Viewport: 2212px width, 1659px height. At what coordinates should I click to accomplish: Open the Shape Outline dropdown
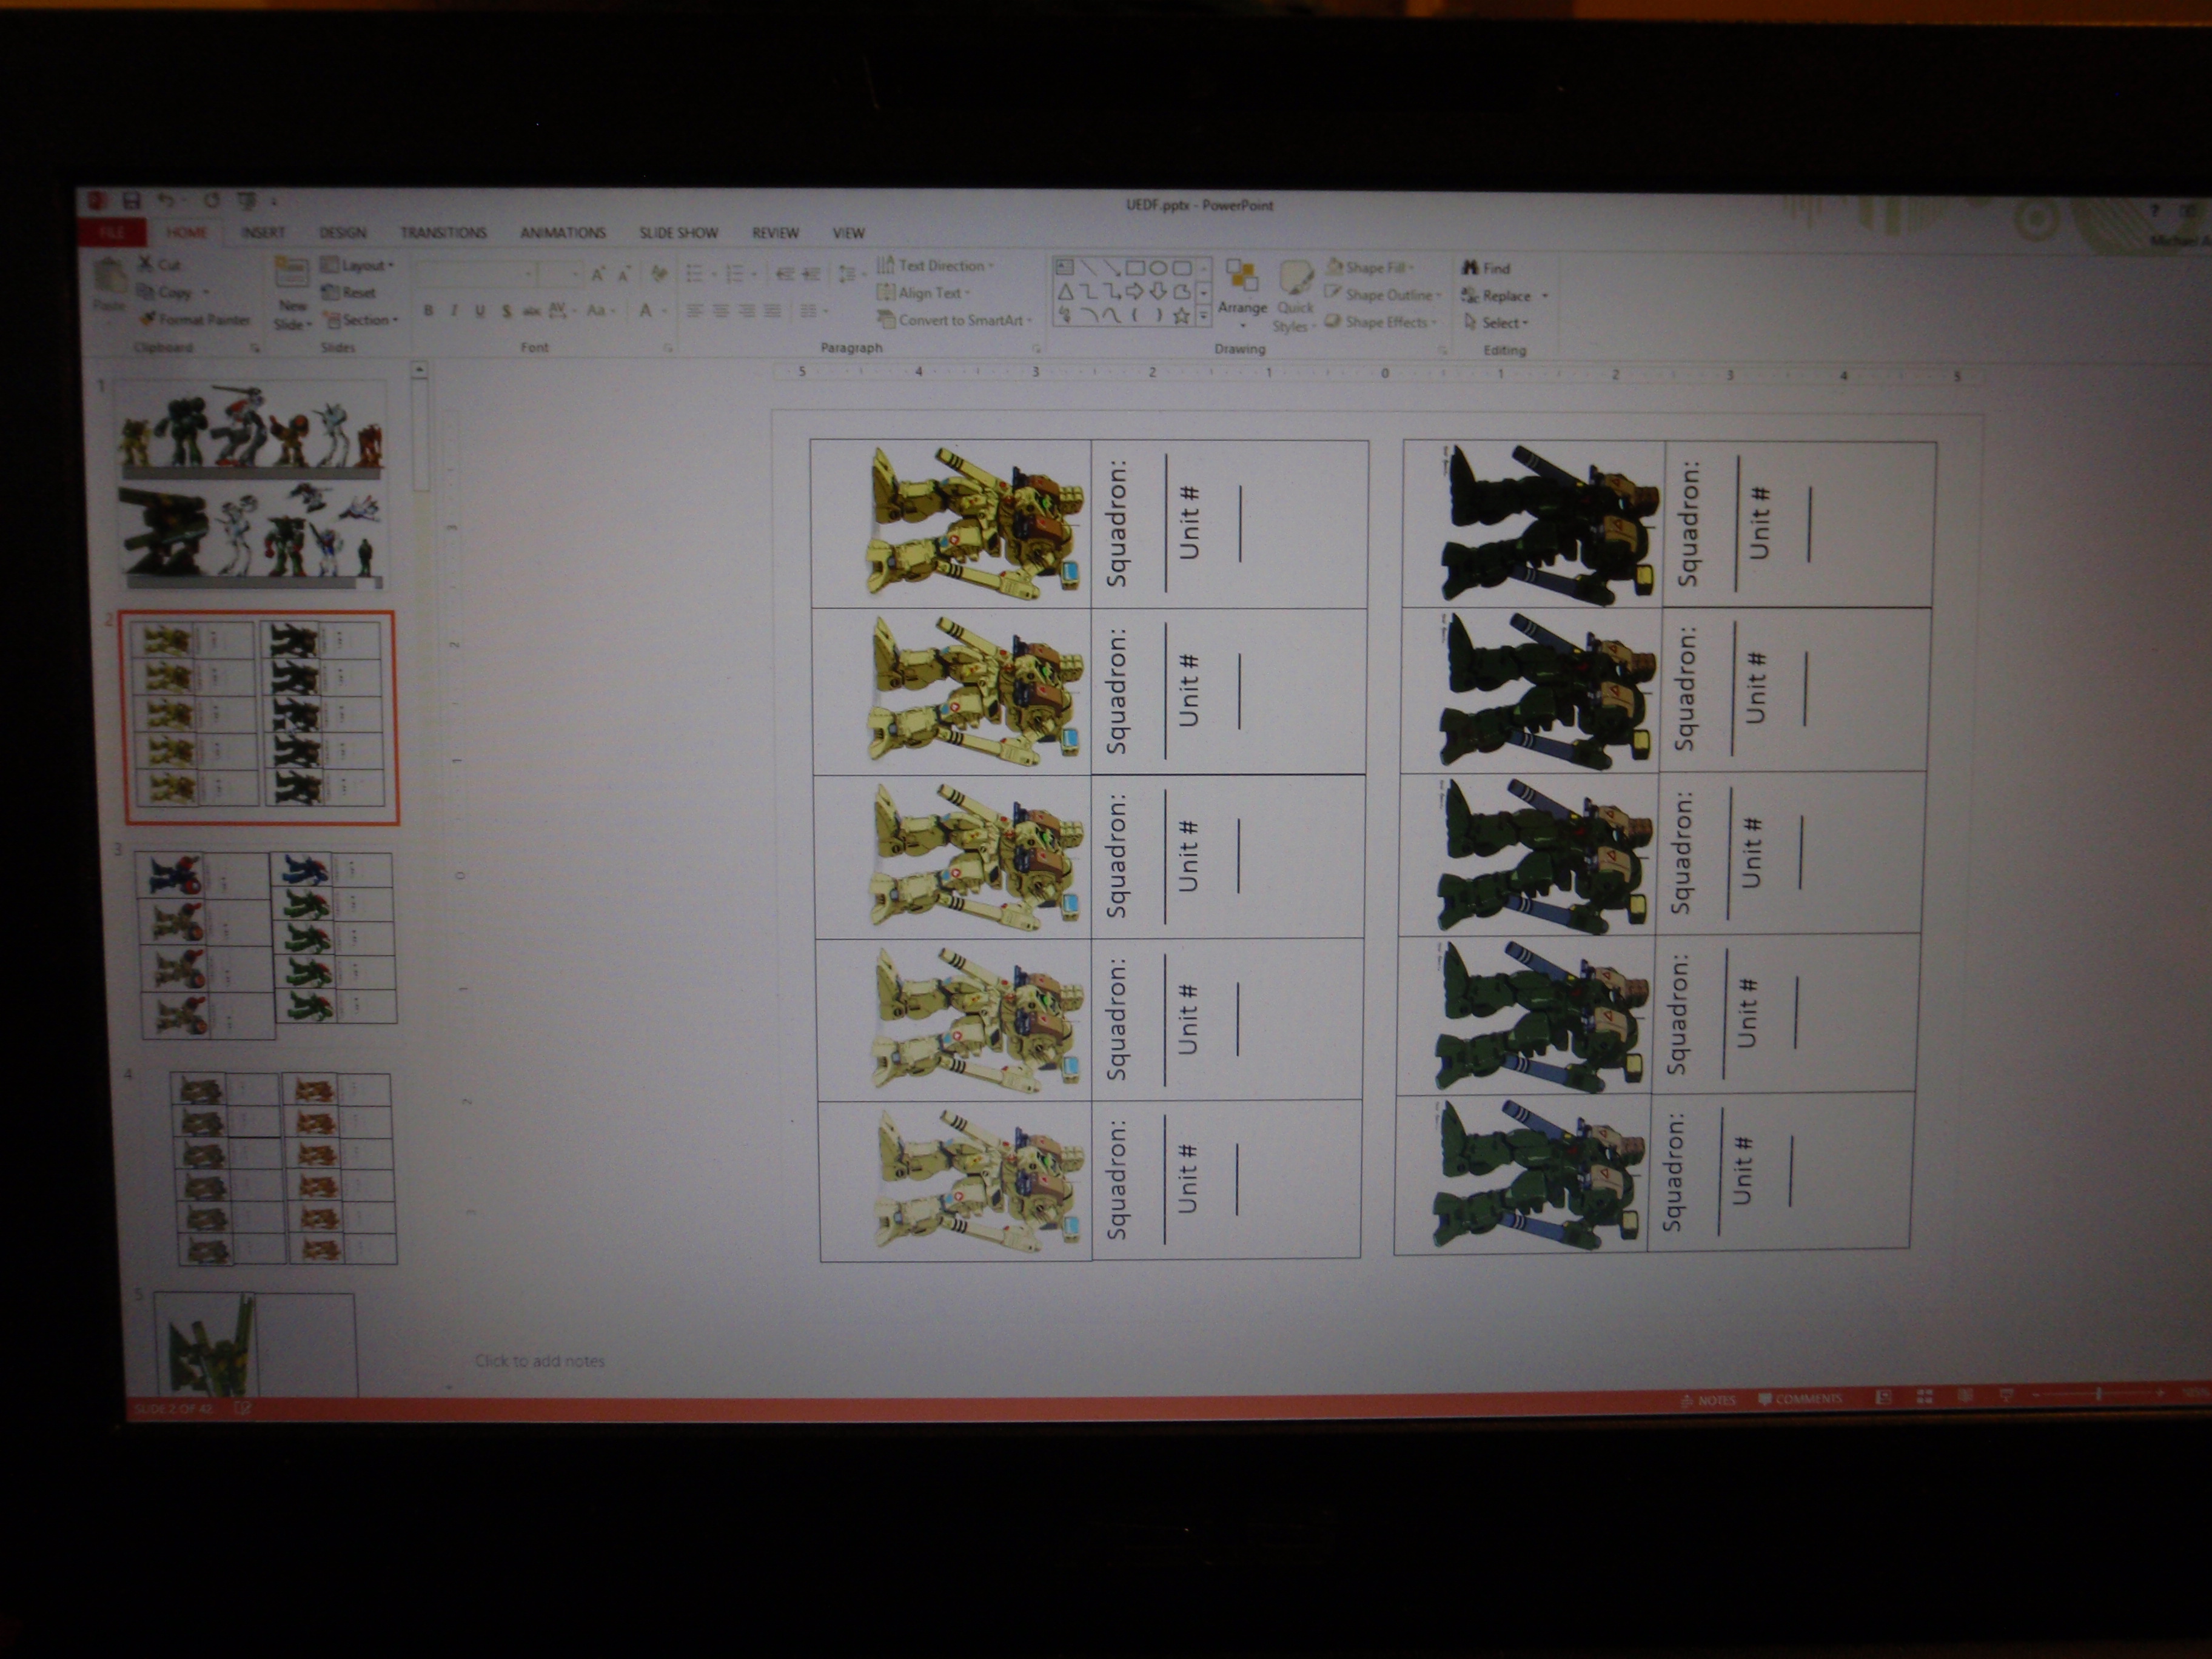point(1383,295)
